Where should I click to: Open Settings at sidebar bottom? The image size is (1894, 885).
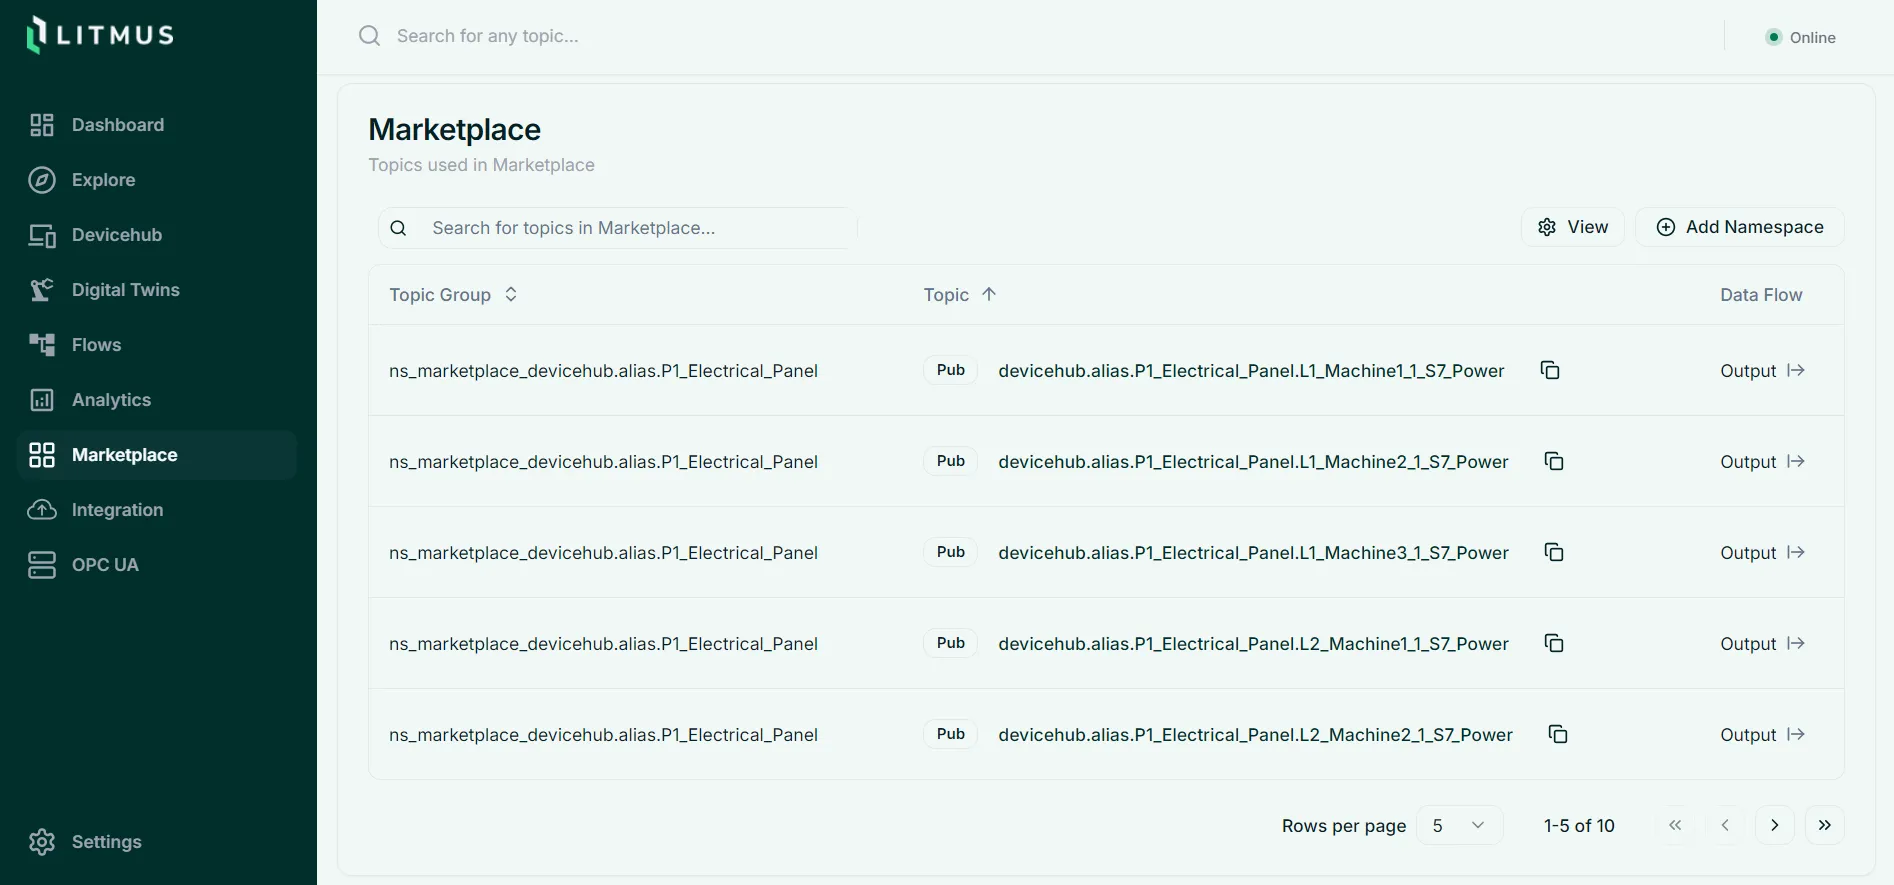tap(157, 842)
